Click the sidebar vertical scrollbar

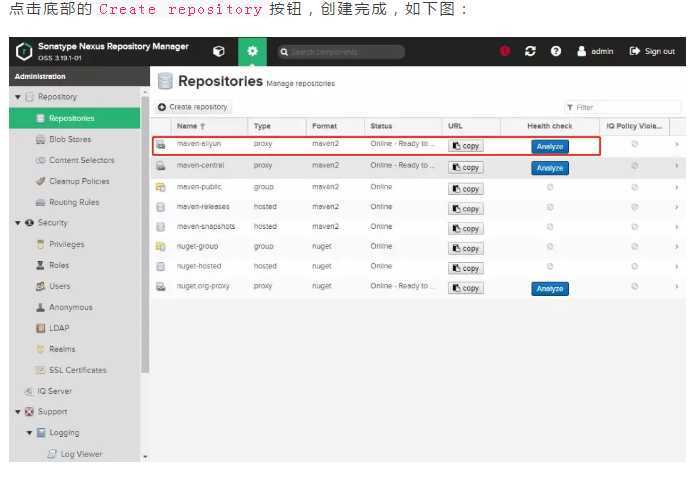point(145,235)
